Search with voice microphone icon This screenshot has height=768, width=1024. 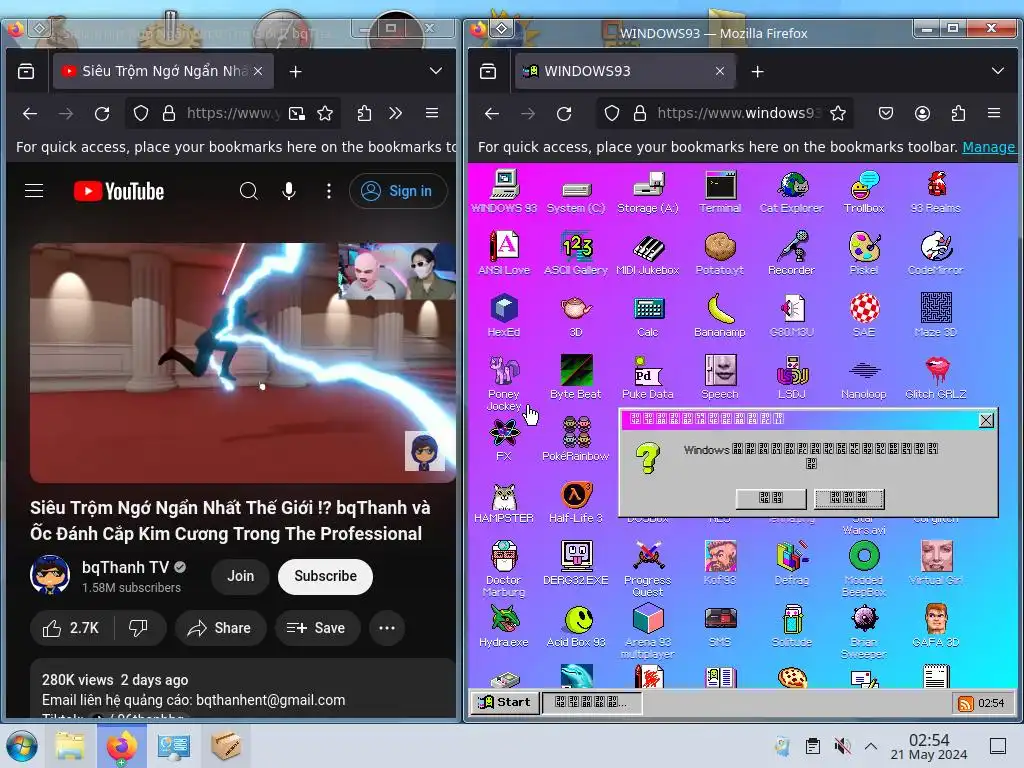289,191
